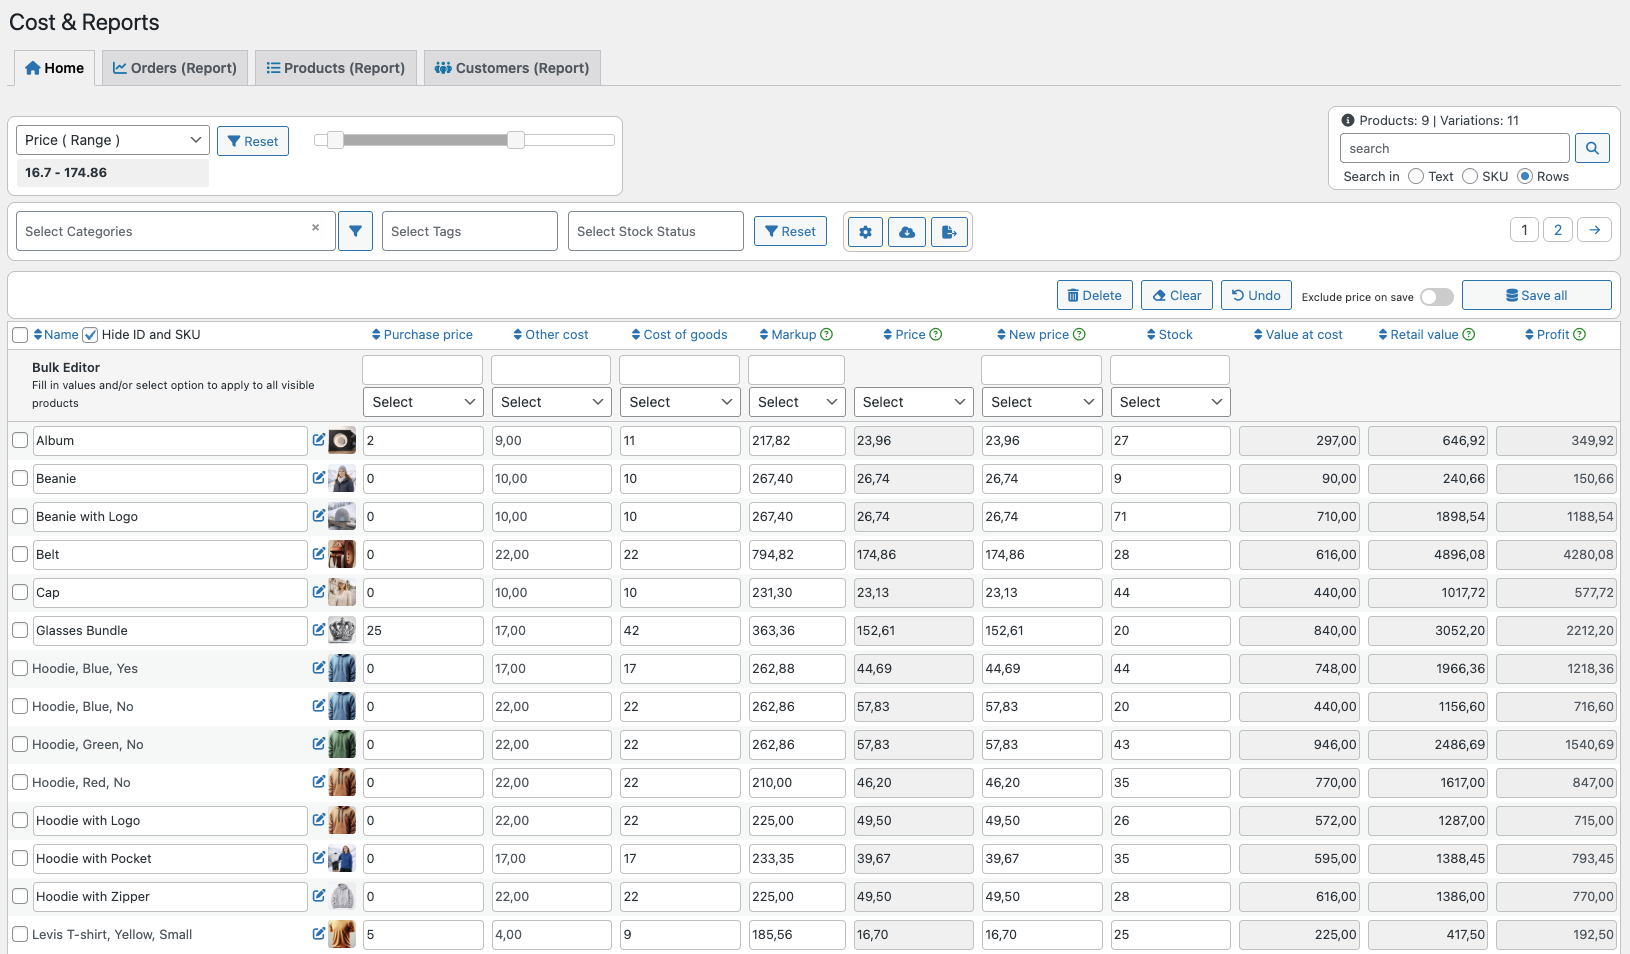Click the Undo button

1256,295
